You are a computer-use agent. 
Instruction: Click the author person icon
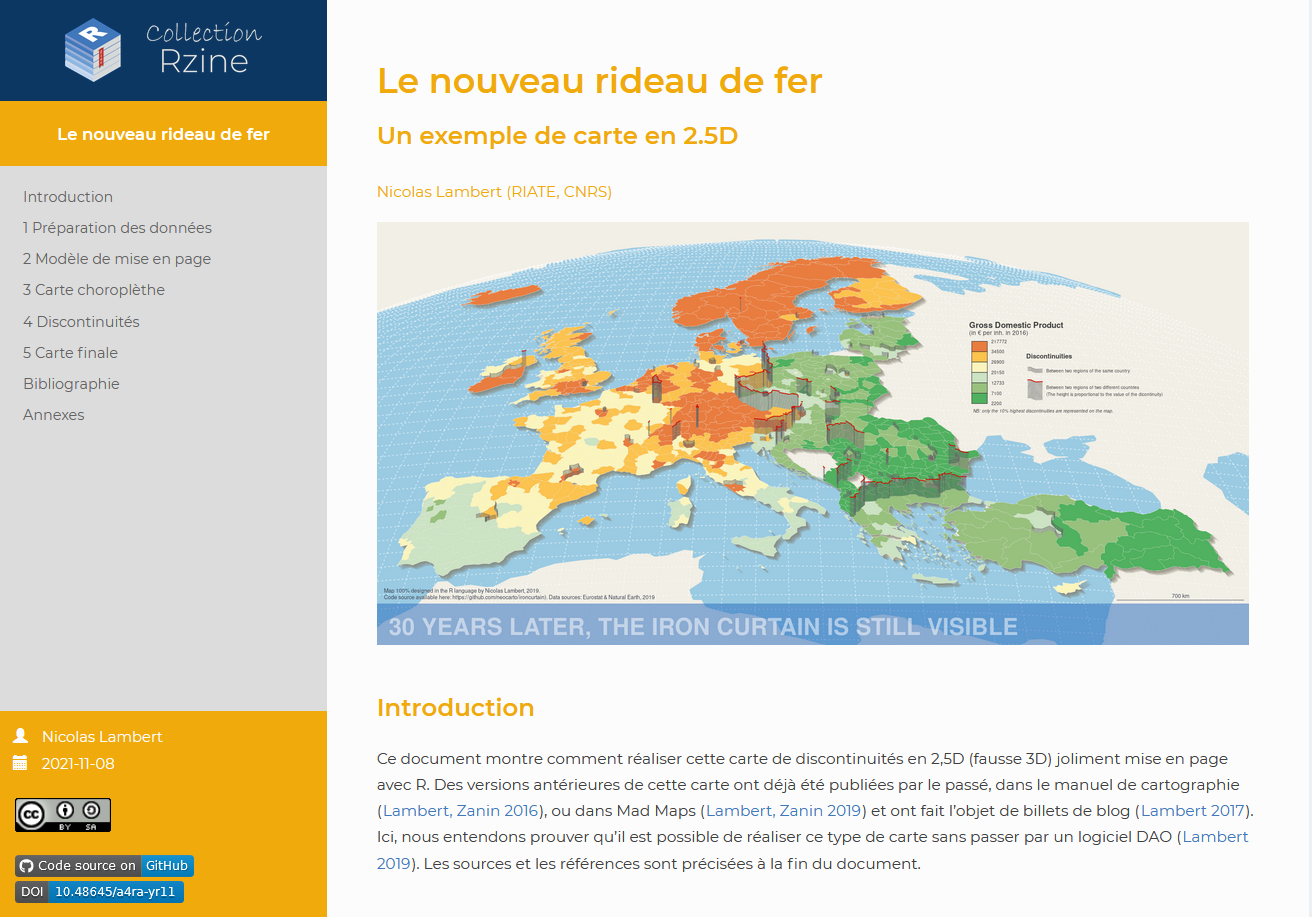(x=20, y=736)
